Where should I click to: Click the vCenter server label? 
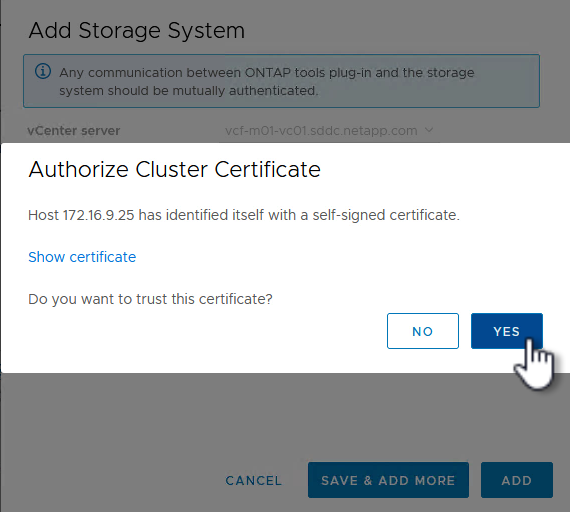(74, 131)
